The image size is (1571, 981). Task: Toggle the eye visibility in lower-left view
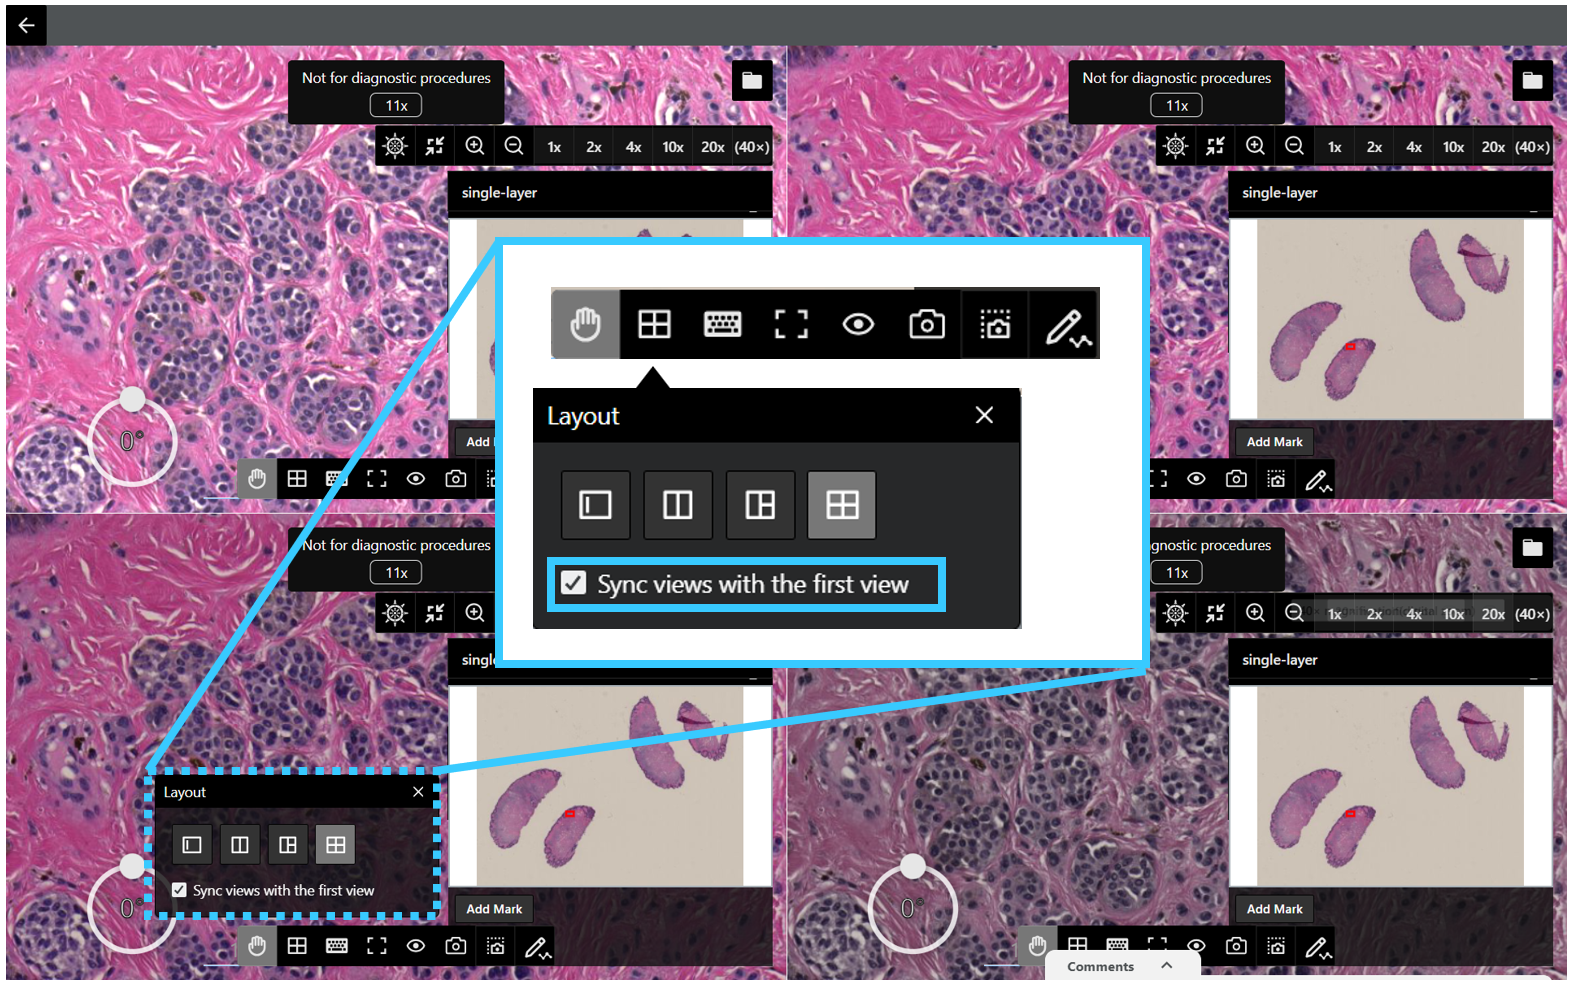pyautogui.click(x=416, y=946)
